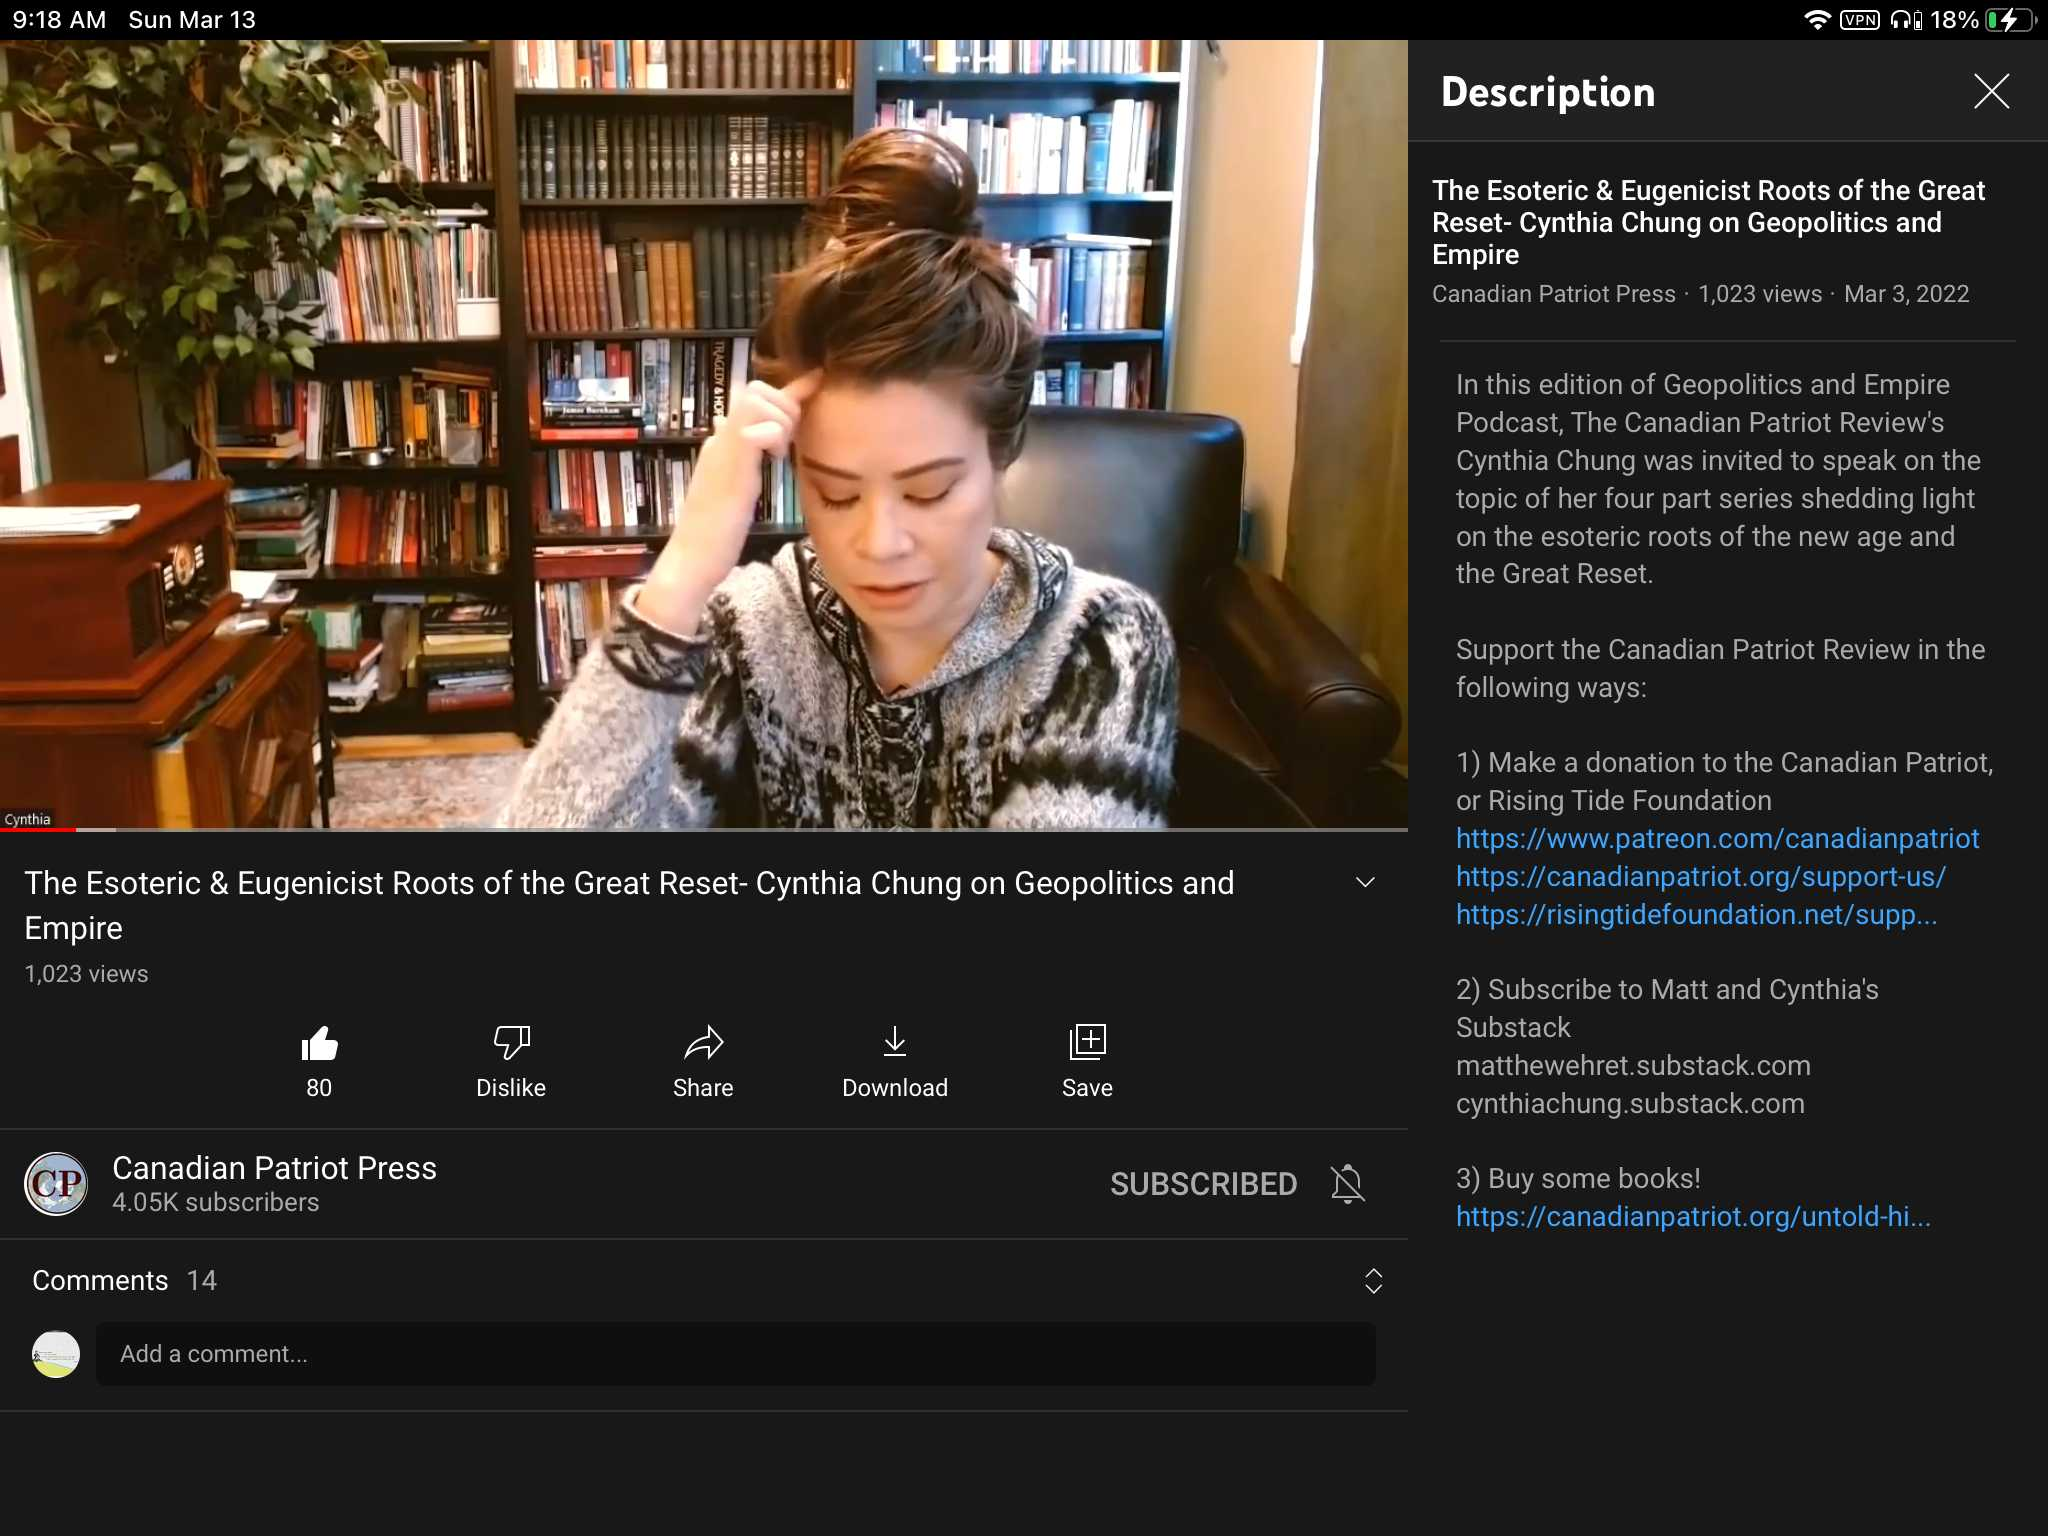Screen dimensions: 2048x1536
Task: Expand the Comments section arrows
Action: [1373, 1281]
